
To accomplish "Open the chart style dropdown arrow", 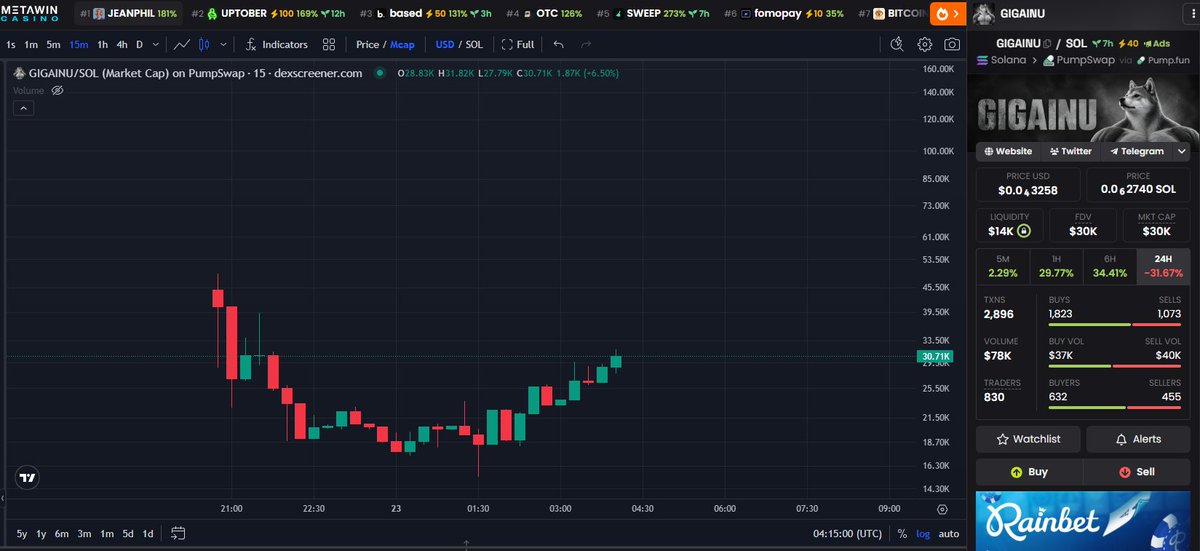I will click(223, 44).
